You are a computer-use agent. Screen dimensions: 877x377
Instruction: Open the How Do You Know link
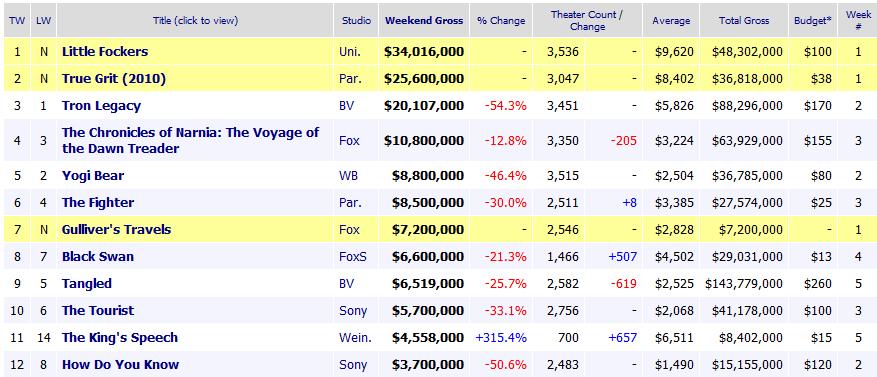[x=120, y=365]
